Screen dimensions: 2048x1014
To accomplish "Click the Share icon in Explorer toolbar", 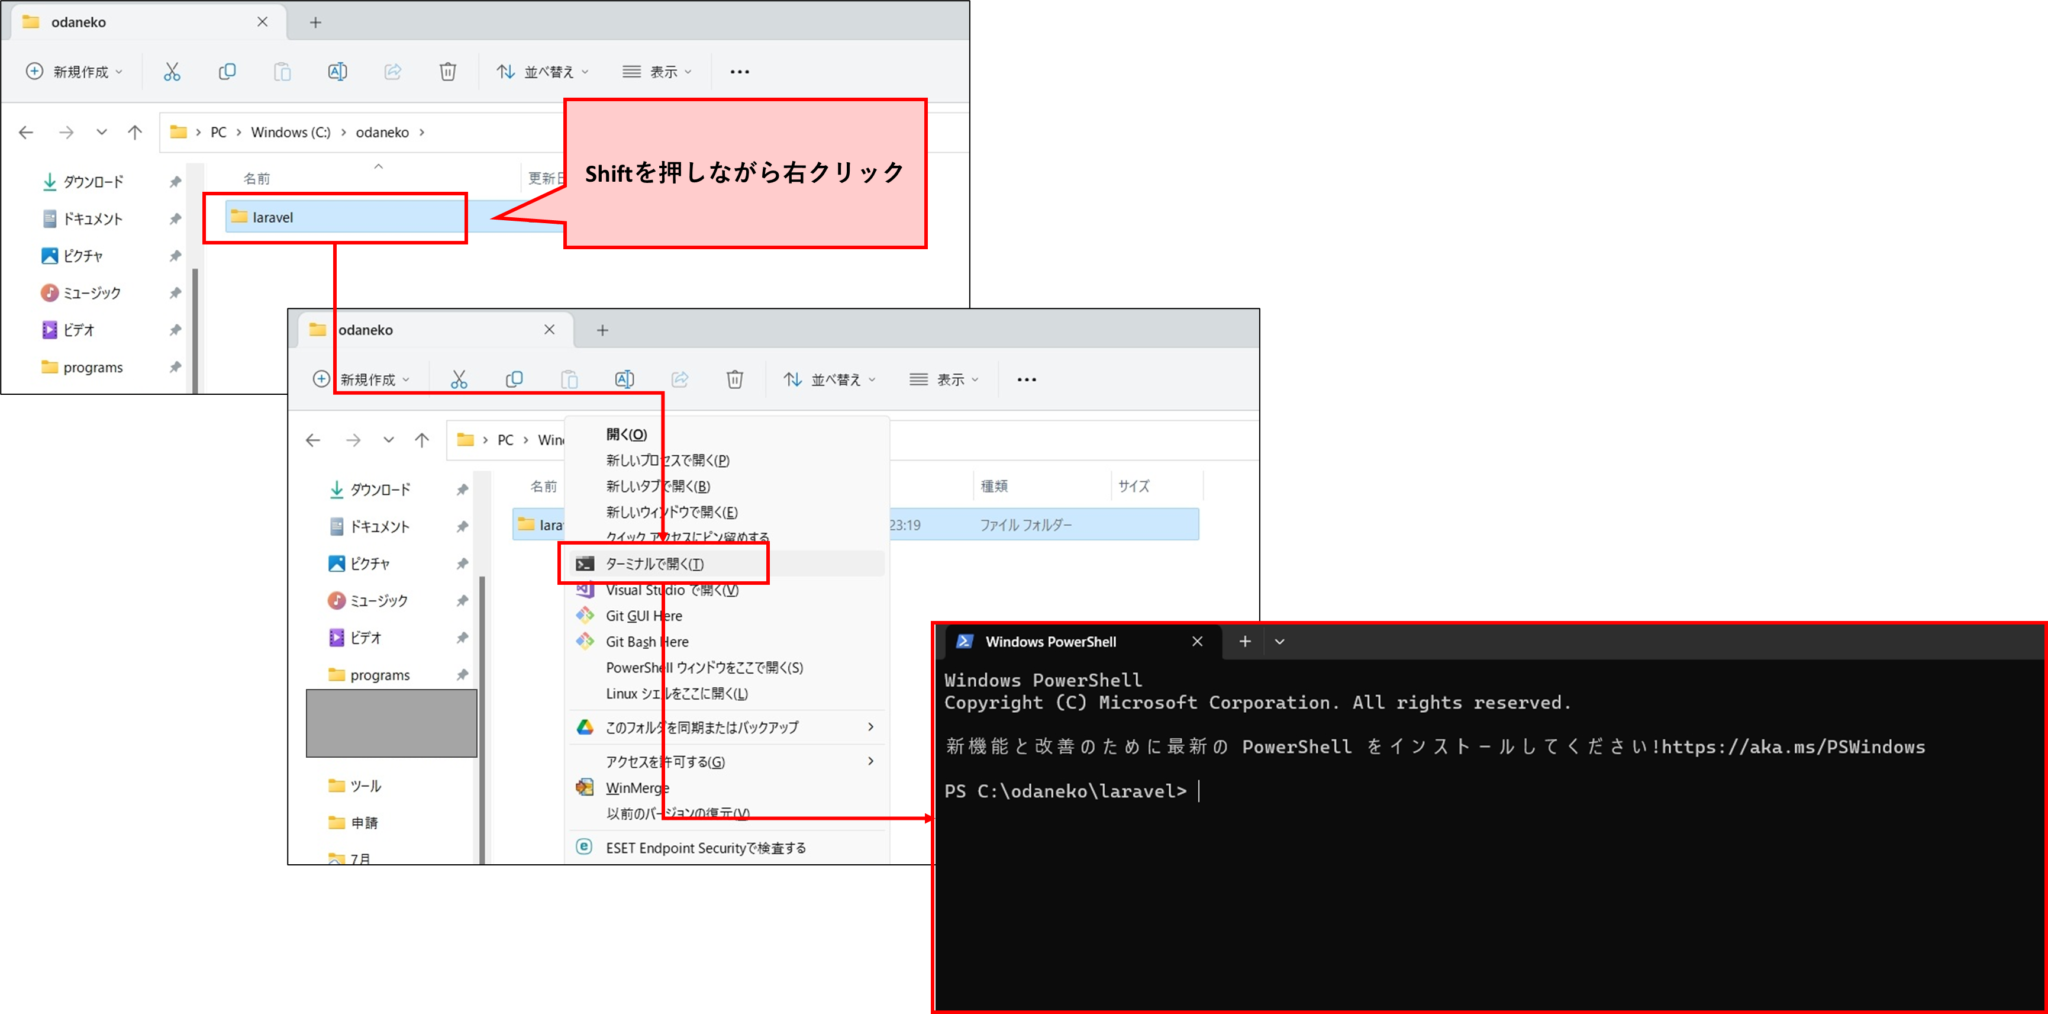I will click(x=392, y=71).
